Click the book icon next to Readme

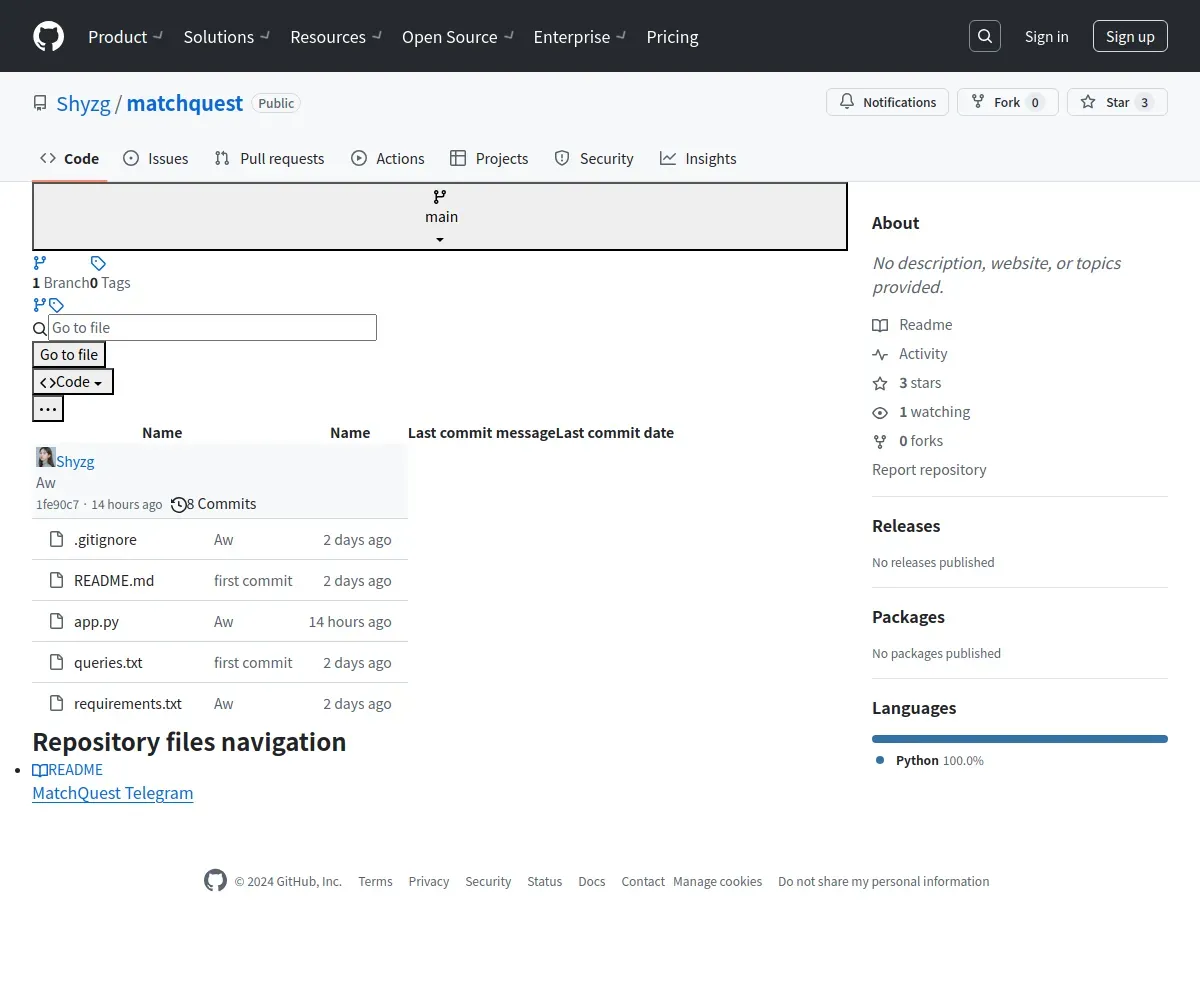coord(880,325)
